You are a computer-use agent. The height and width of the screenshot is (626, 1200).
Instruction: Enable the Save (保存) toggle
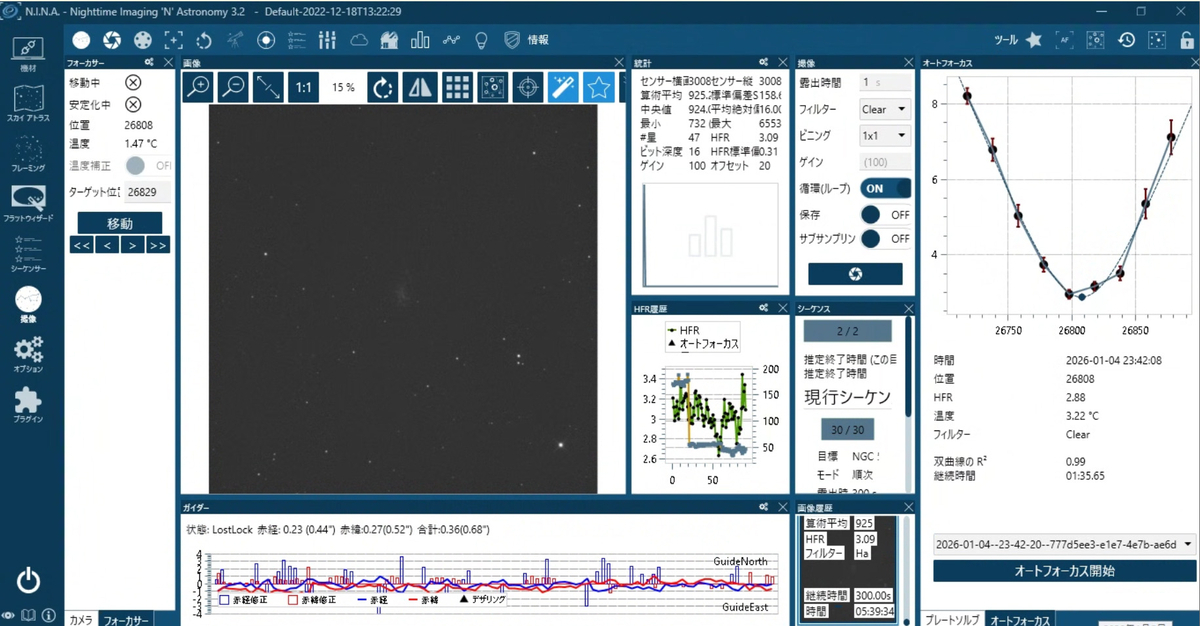[x=886, y=214]
